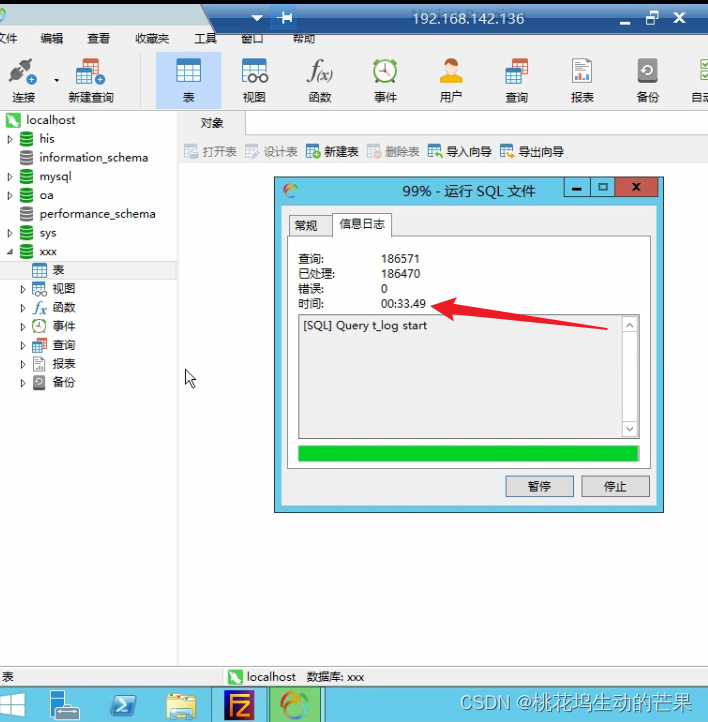Screen dimensions: 708x722
Task: Select the Report (报表) toolbar icon
Action: [x=582, y=81]
